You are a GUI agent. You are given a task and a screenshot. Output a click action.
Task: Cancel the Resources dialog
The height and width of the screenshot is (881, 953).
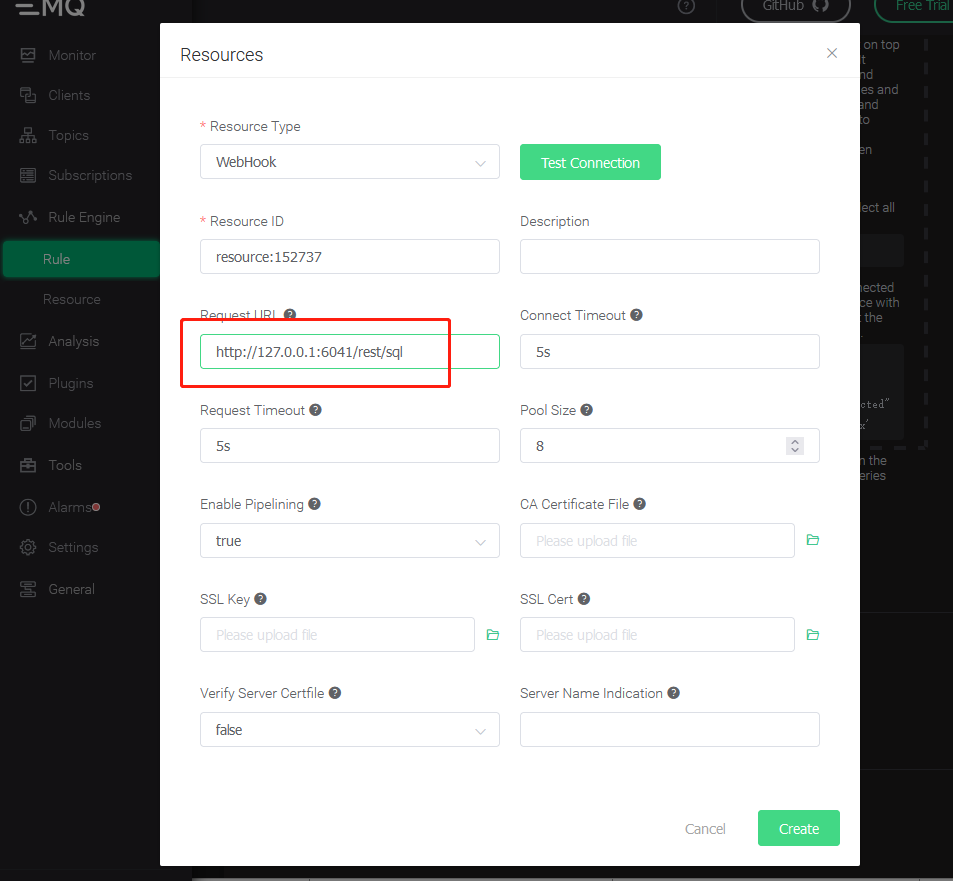pos(705,828)
